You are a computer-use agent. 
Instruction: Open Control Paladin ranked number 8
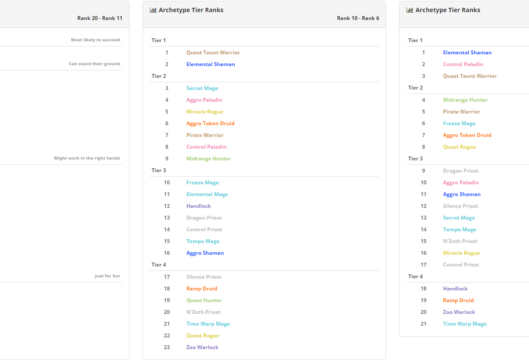[x=206, y=147]
